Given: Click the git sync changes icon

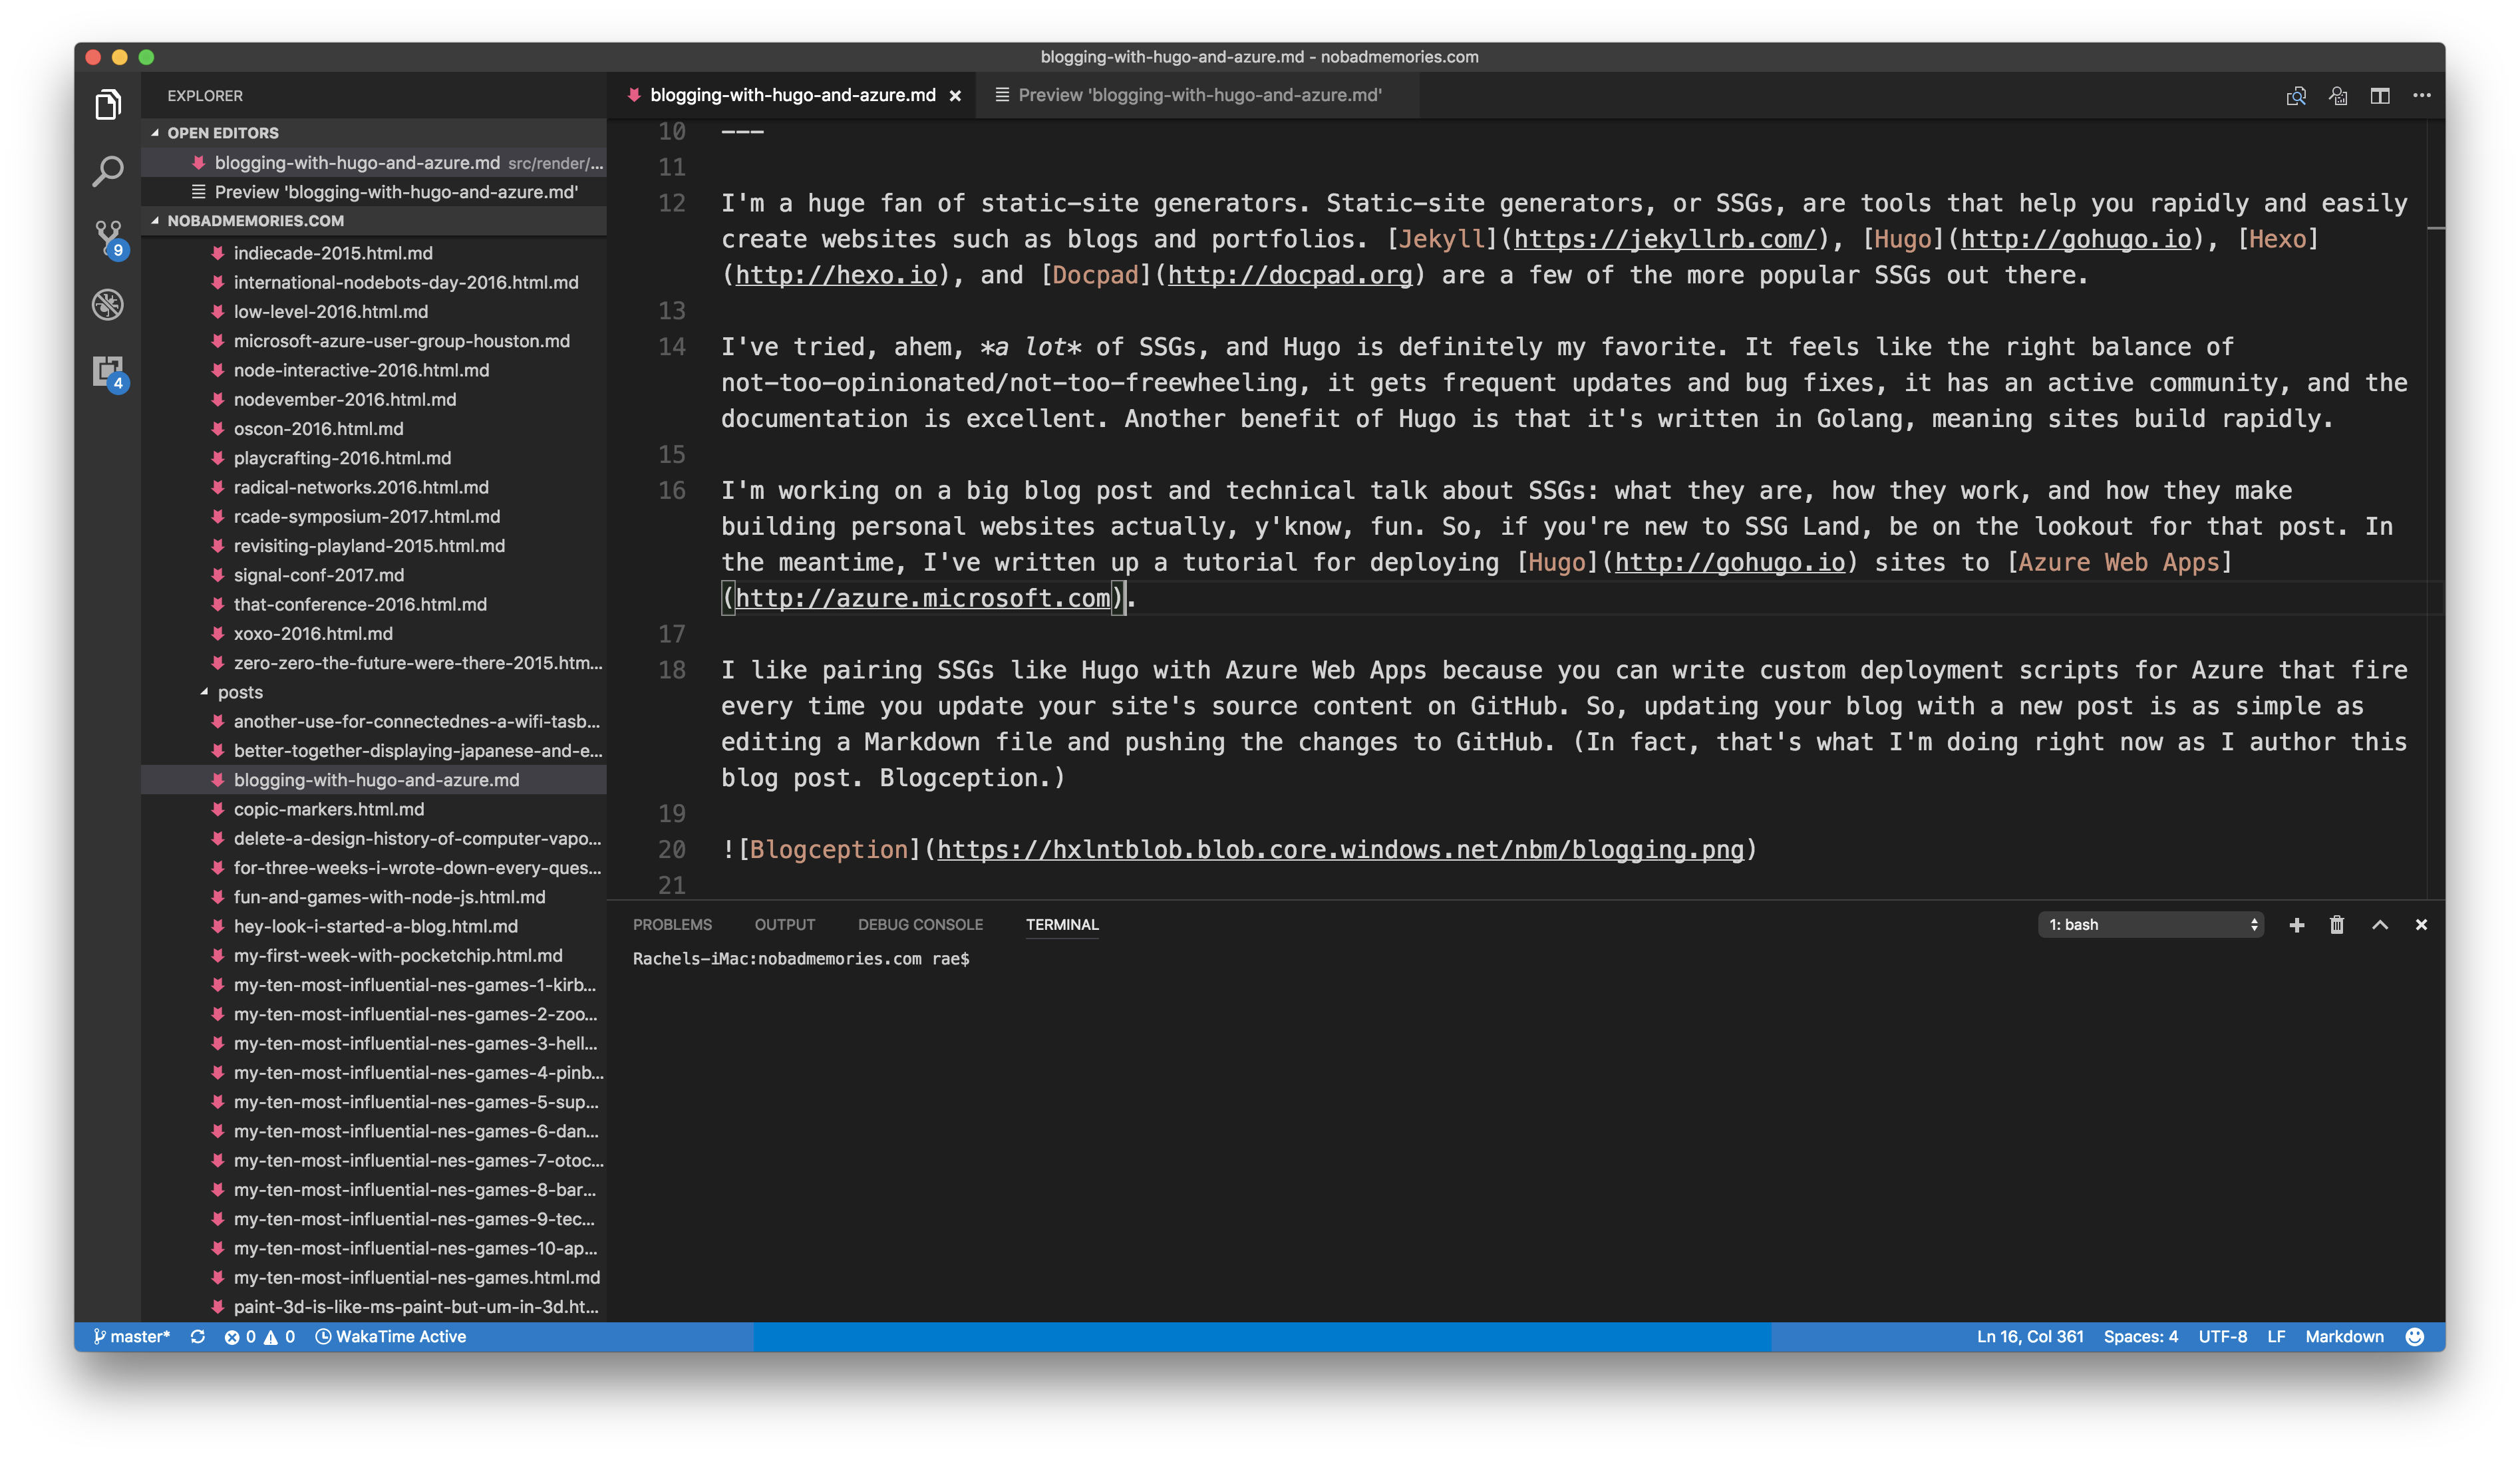Looking at the screenshot, I should [x=198, y=1337].
